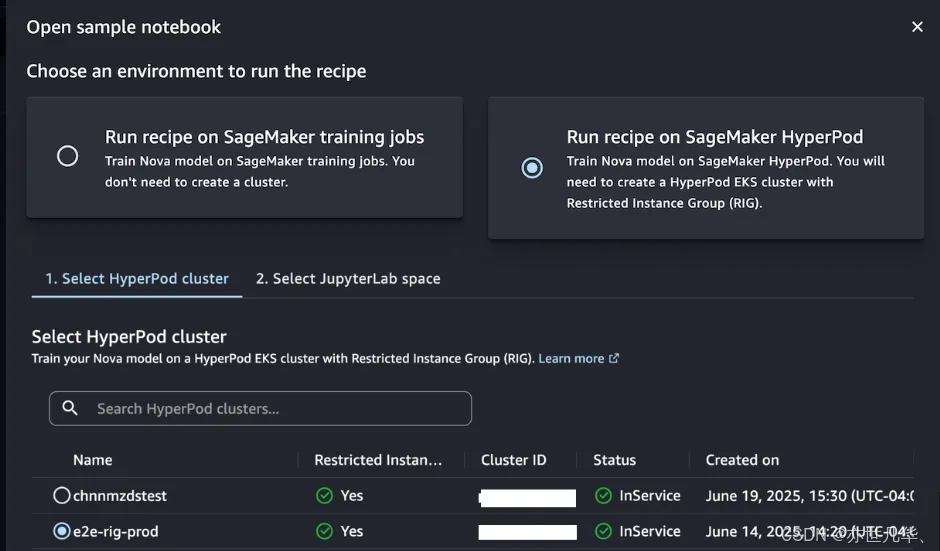This screenshot has height=551, width=940.
Task: Click the Name column header
Action: [x=92, y=460]
